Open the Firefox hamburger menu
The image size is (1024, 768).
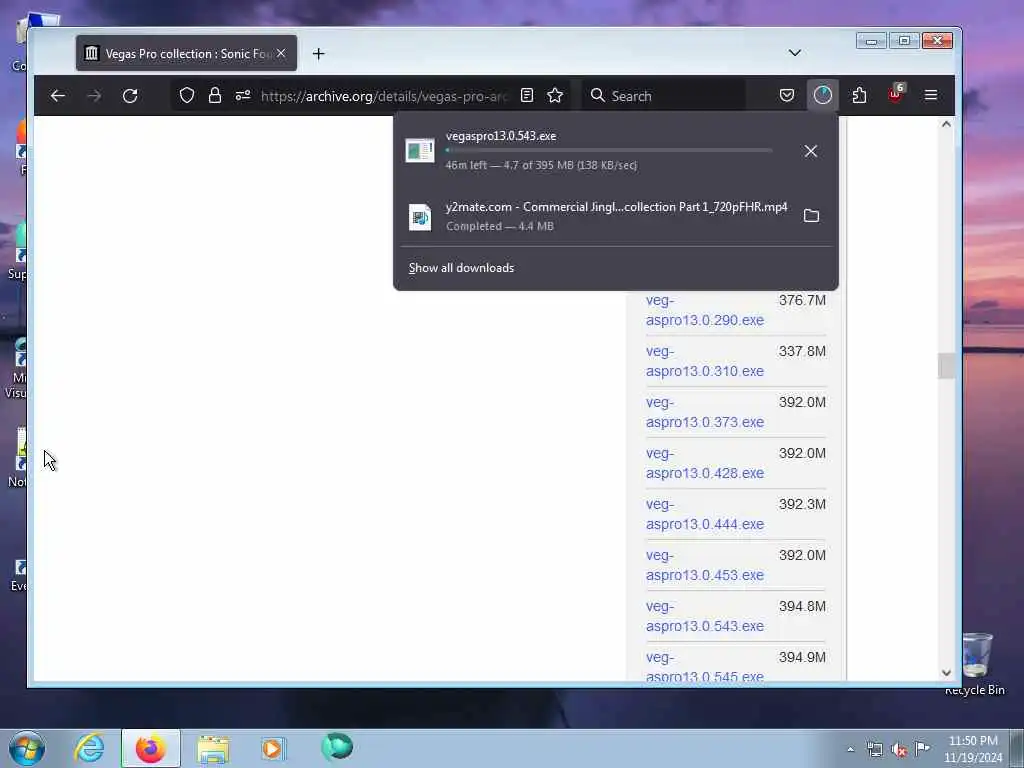pyautogui.click(x=931, y=96)
